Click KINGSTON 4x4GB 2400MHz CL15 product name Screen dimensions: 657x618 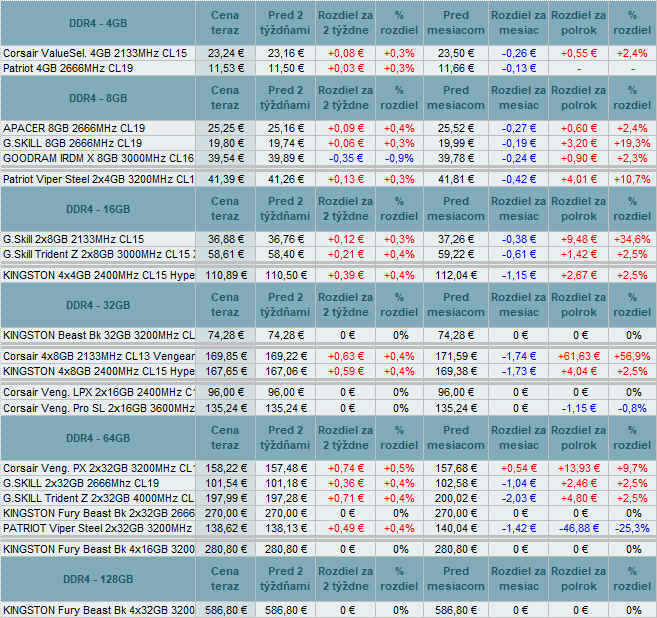point(98,275)
